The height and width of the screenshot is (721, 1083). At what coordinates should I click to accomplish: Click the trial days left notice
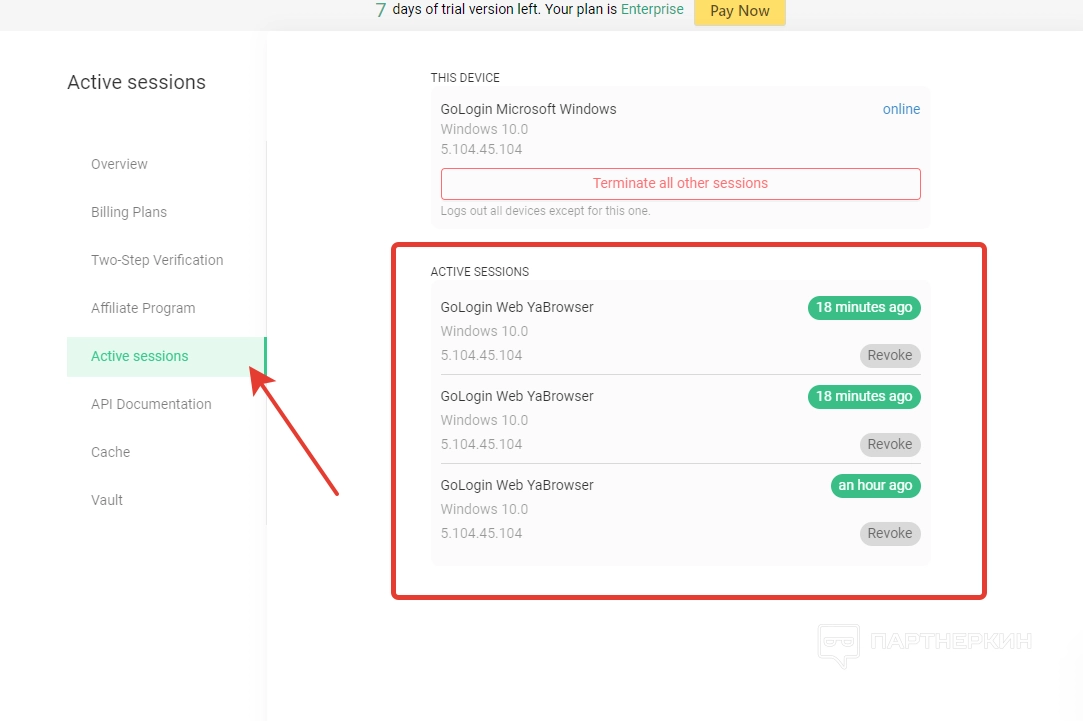[x=529, y=10]
